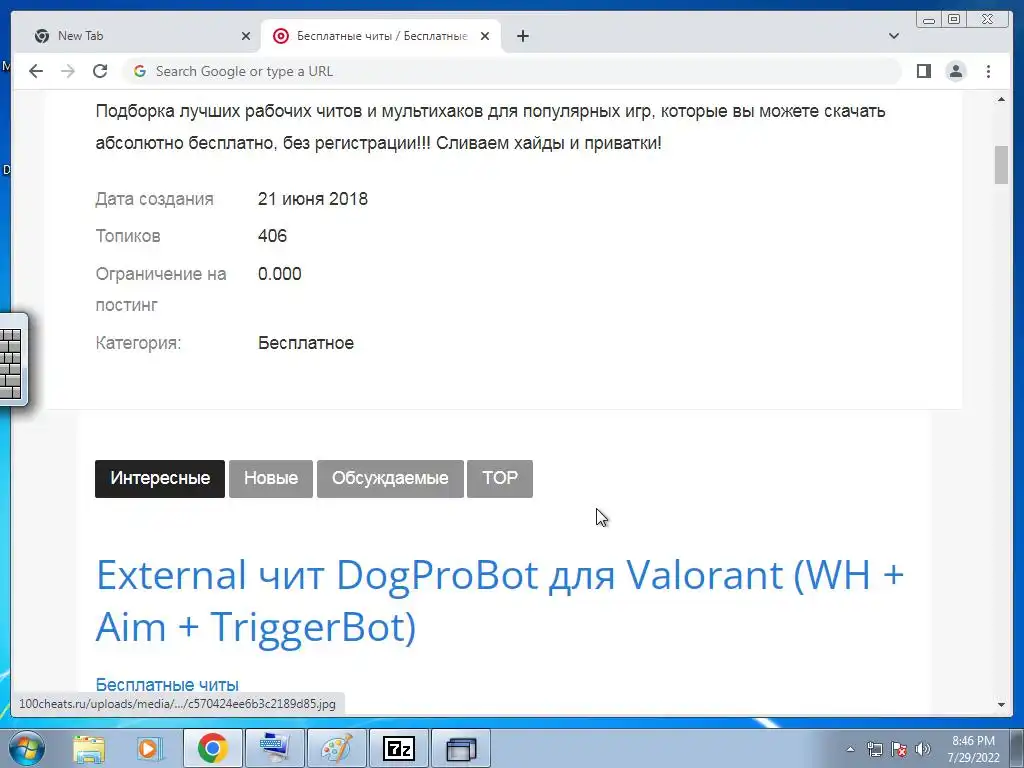The width and height of the screenshot is (1024, 768).
Task: Show hidden system tray icons
Action: [x=850, y=749]
